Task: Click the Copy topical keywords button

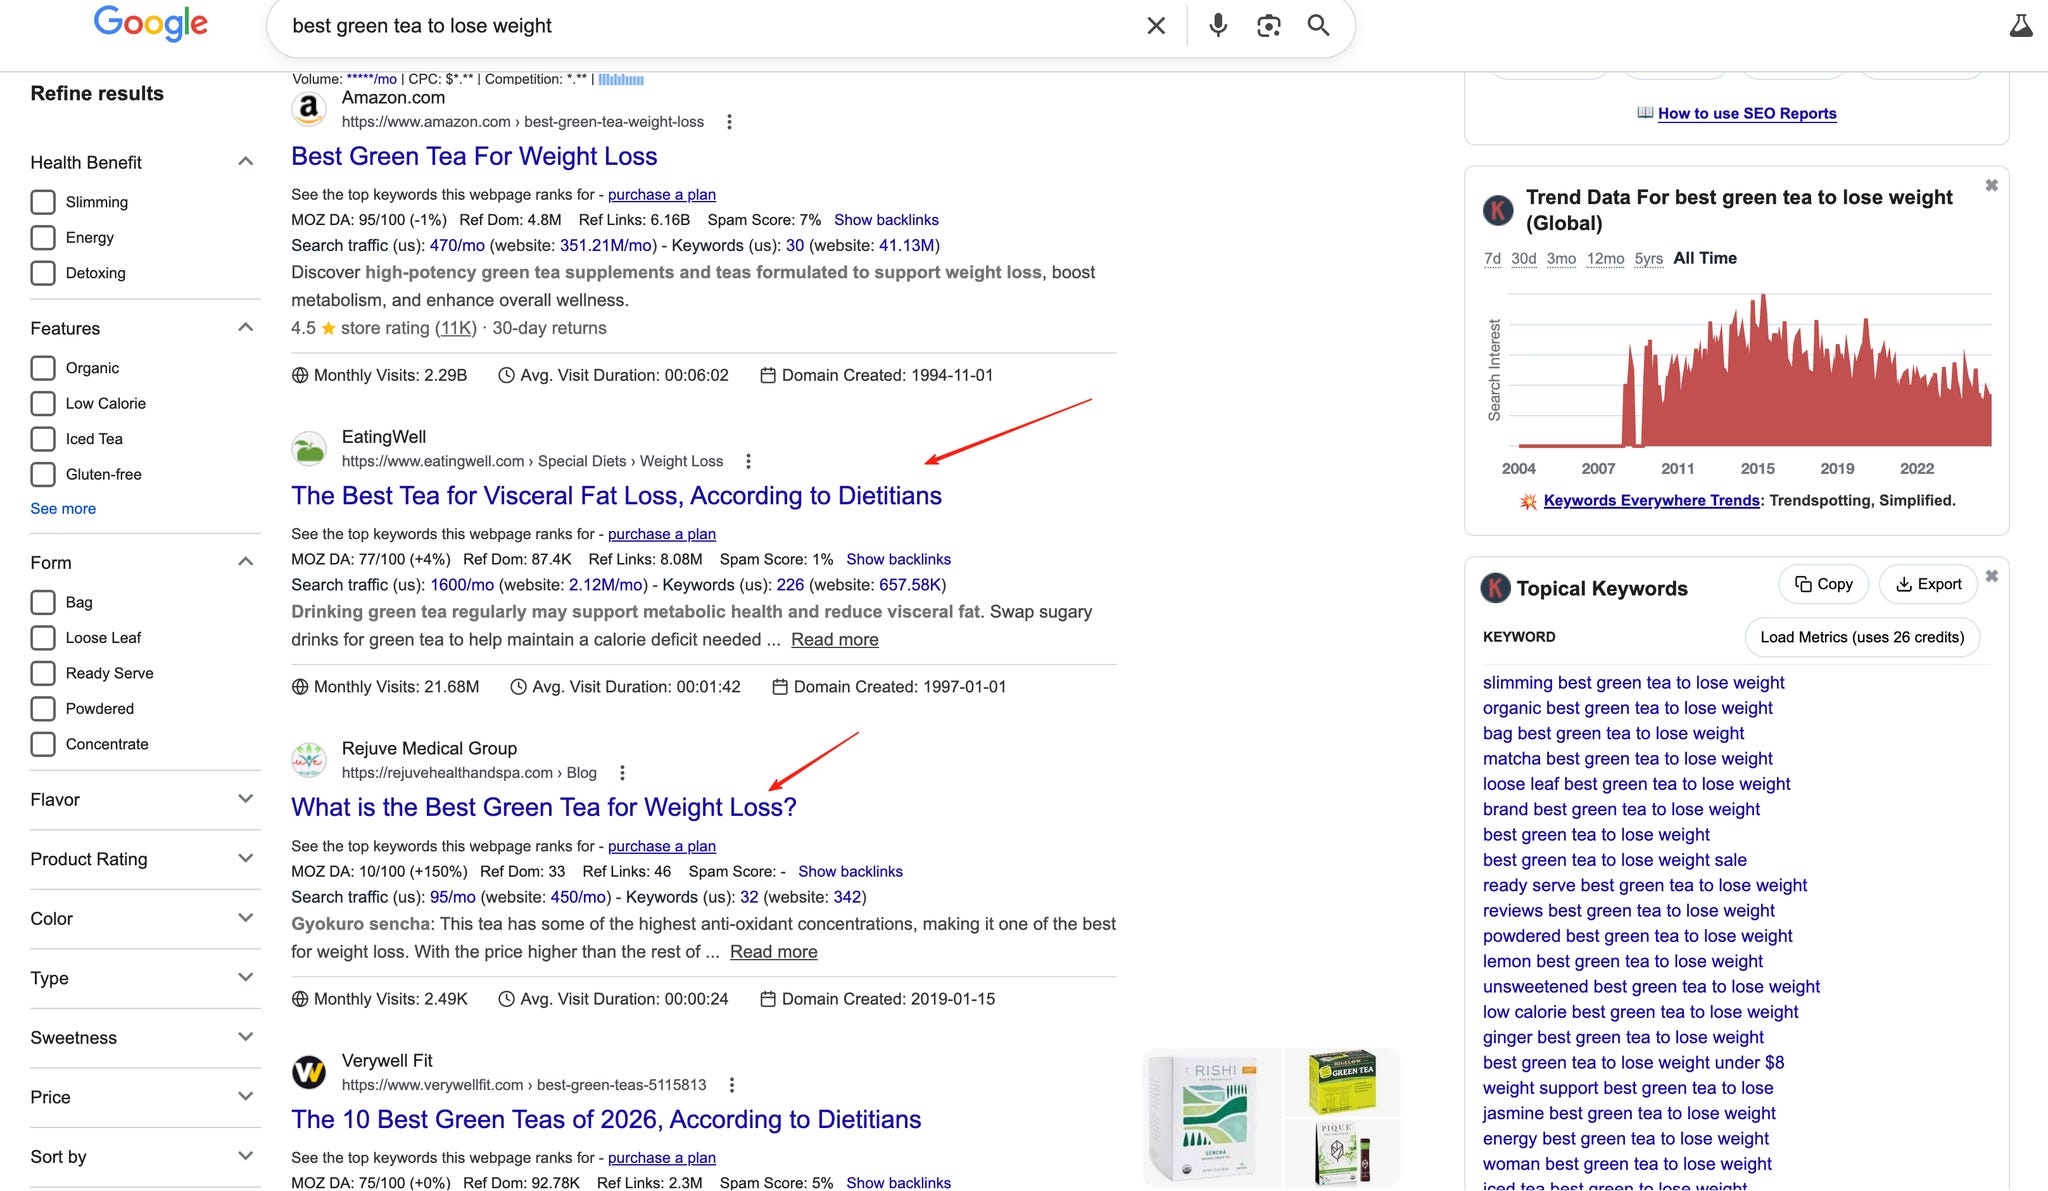Action: 1824,584
